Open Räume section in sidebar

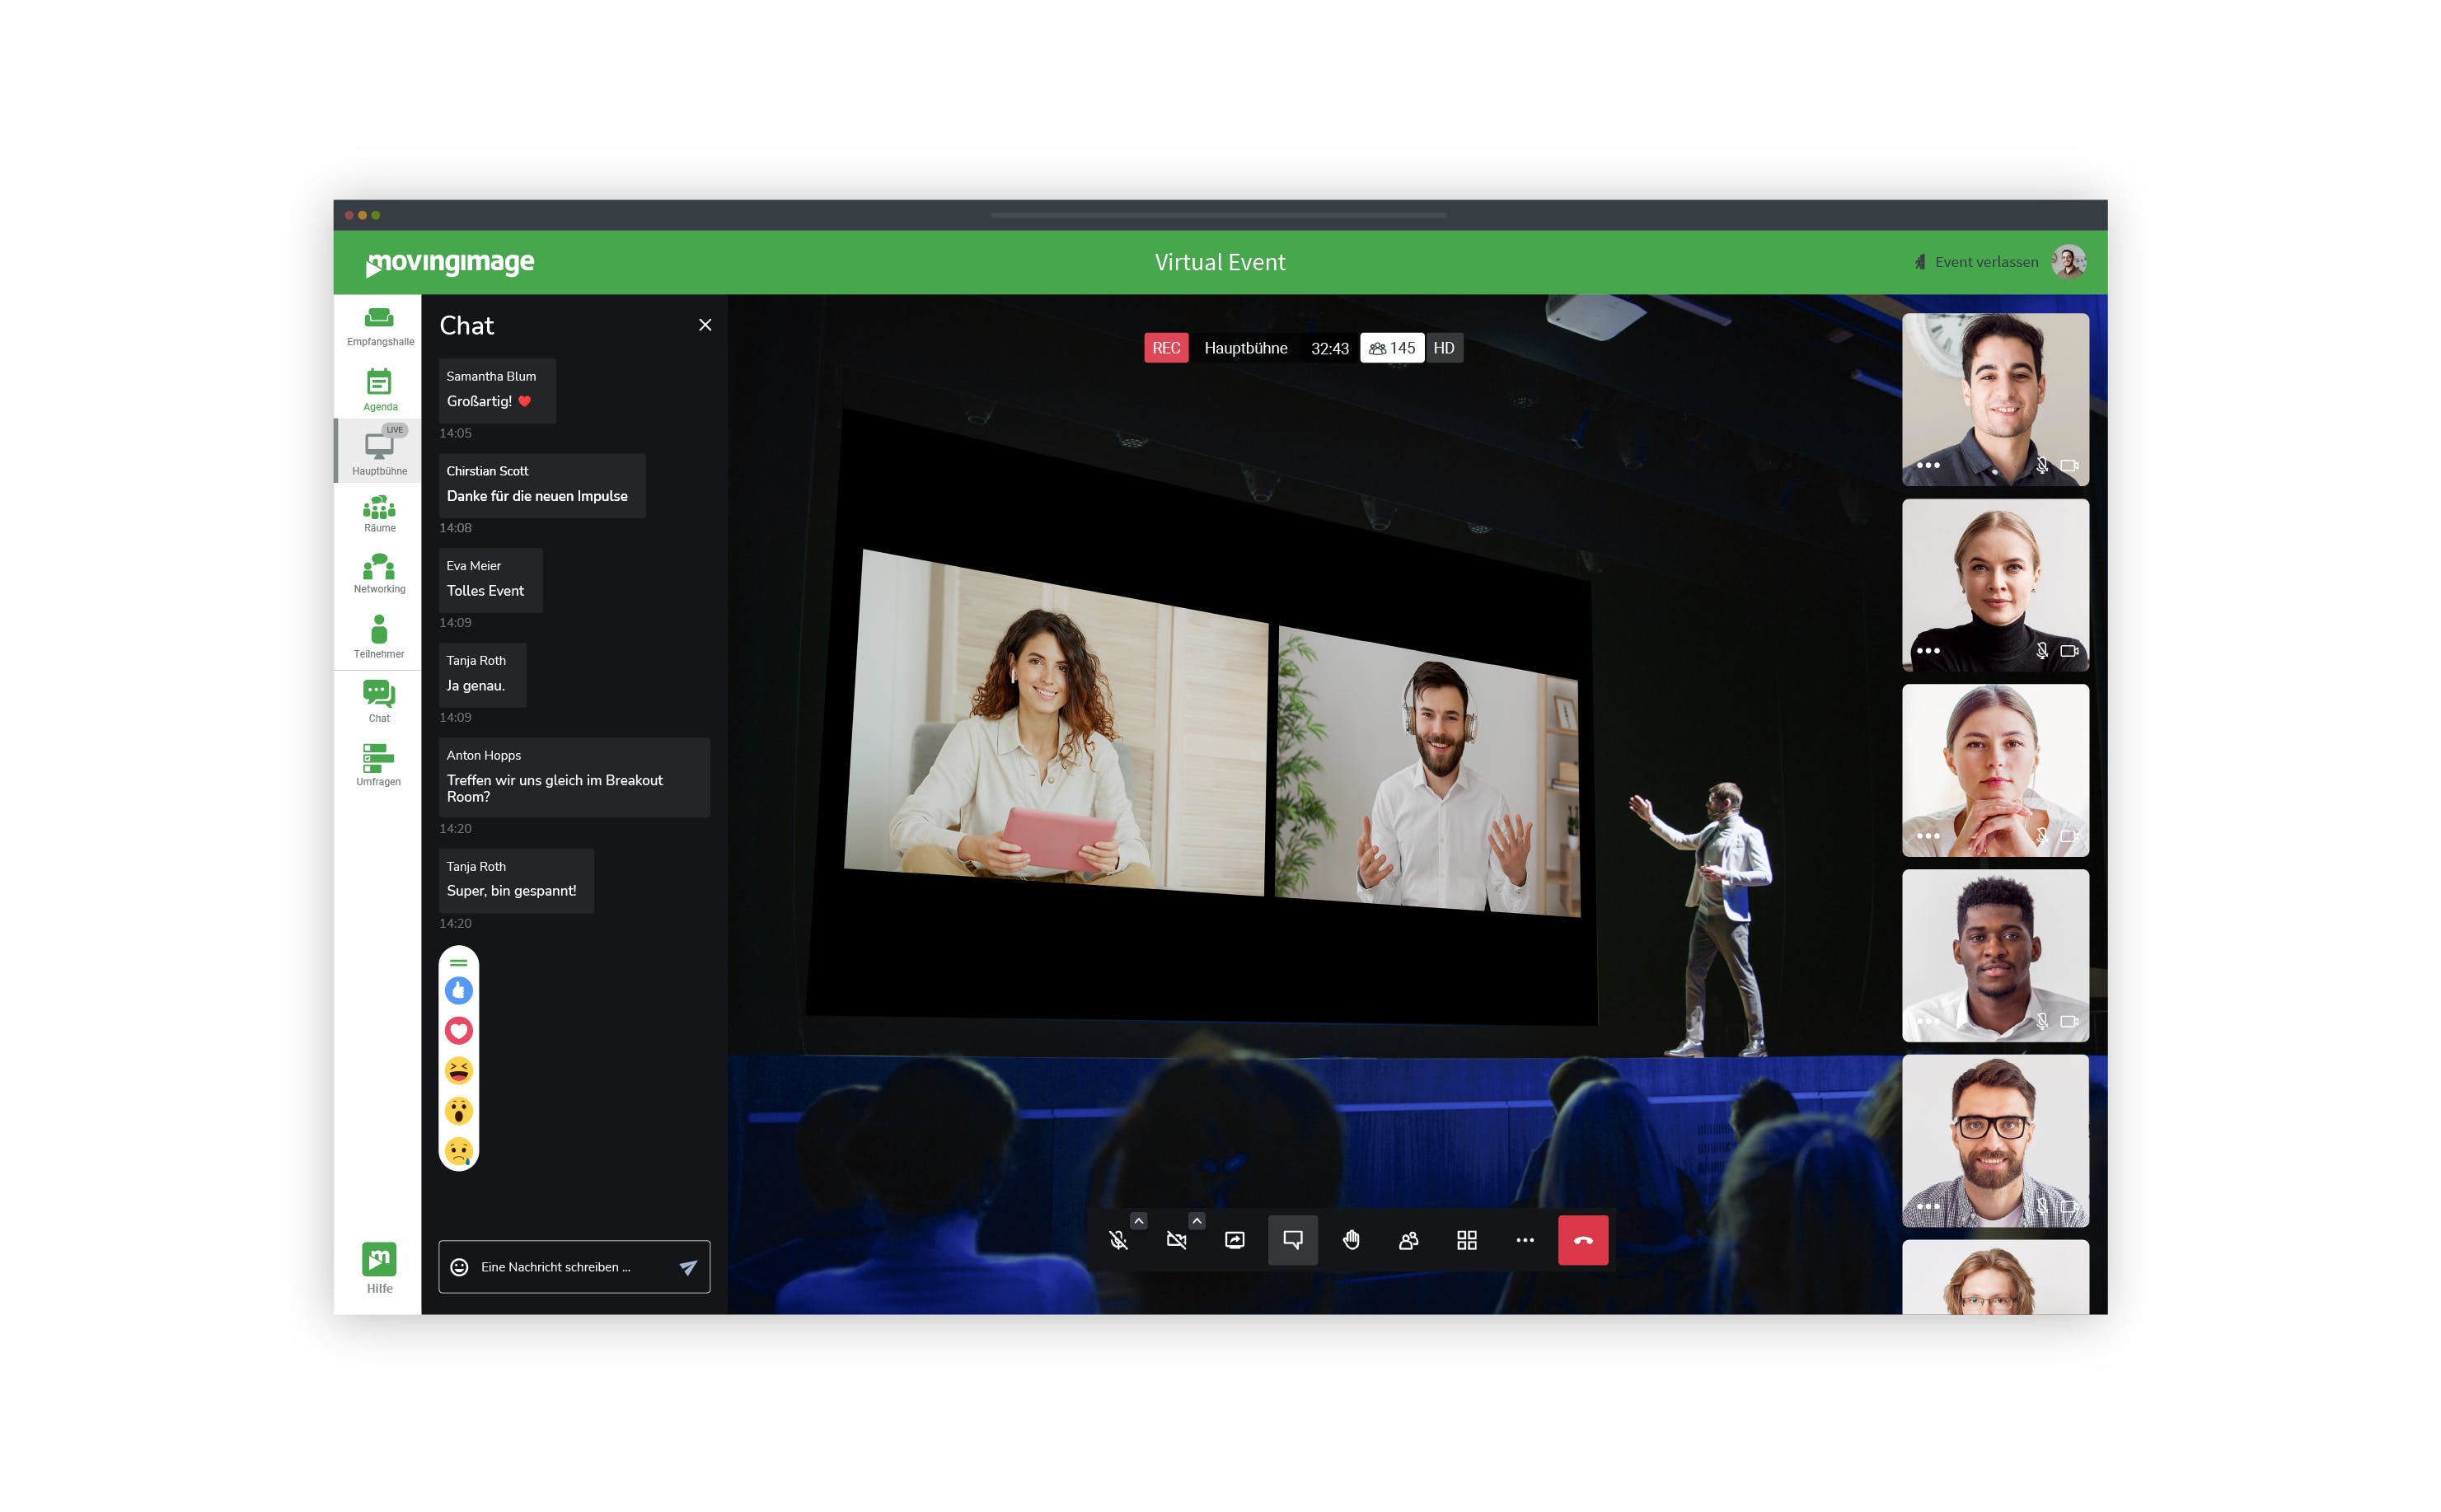379,514
